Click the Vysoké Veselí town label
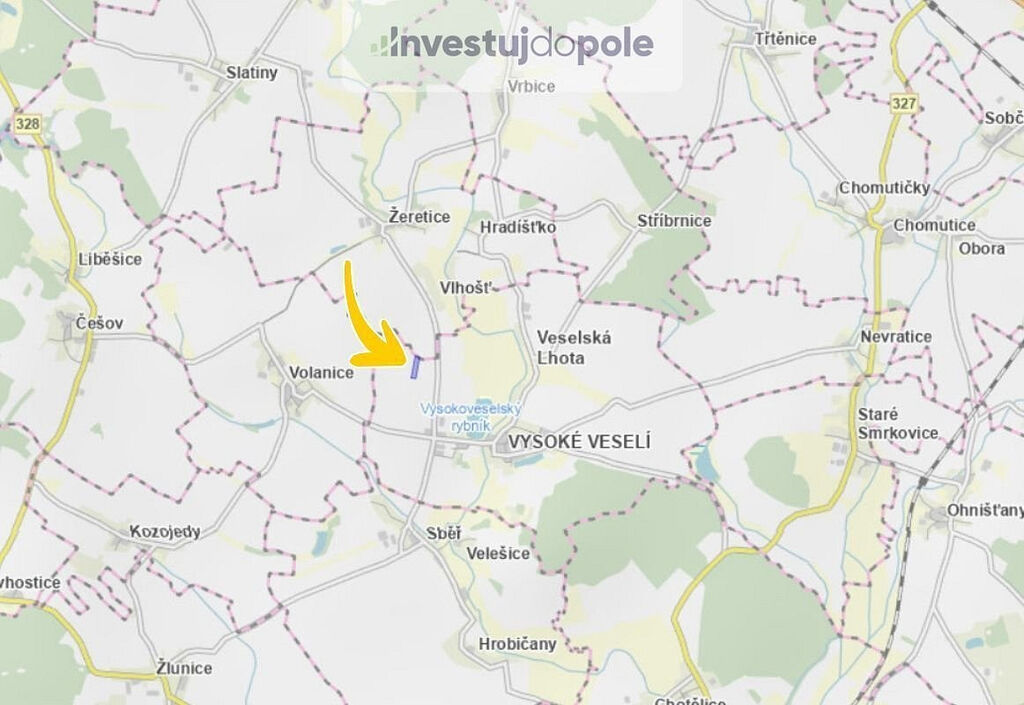The width and height of the screenshot is (1024, 705). coord(579,442)
